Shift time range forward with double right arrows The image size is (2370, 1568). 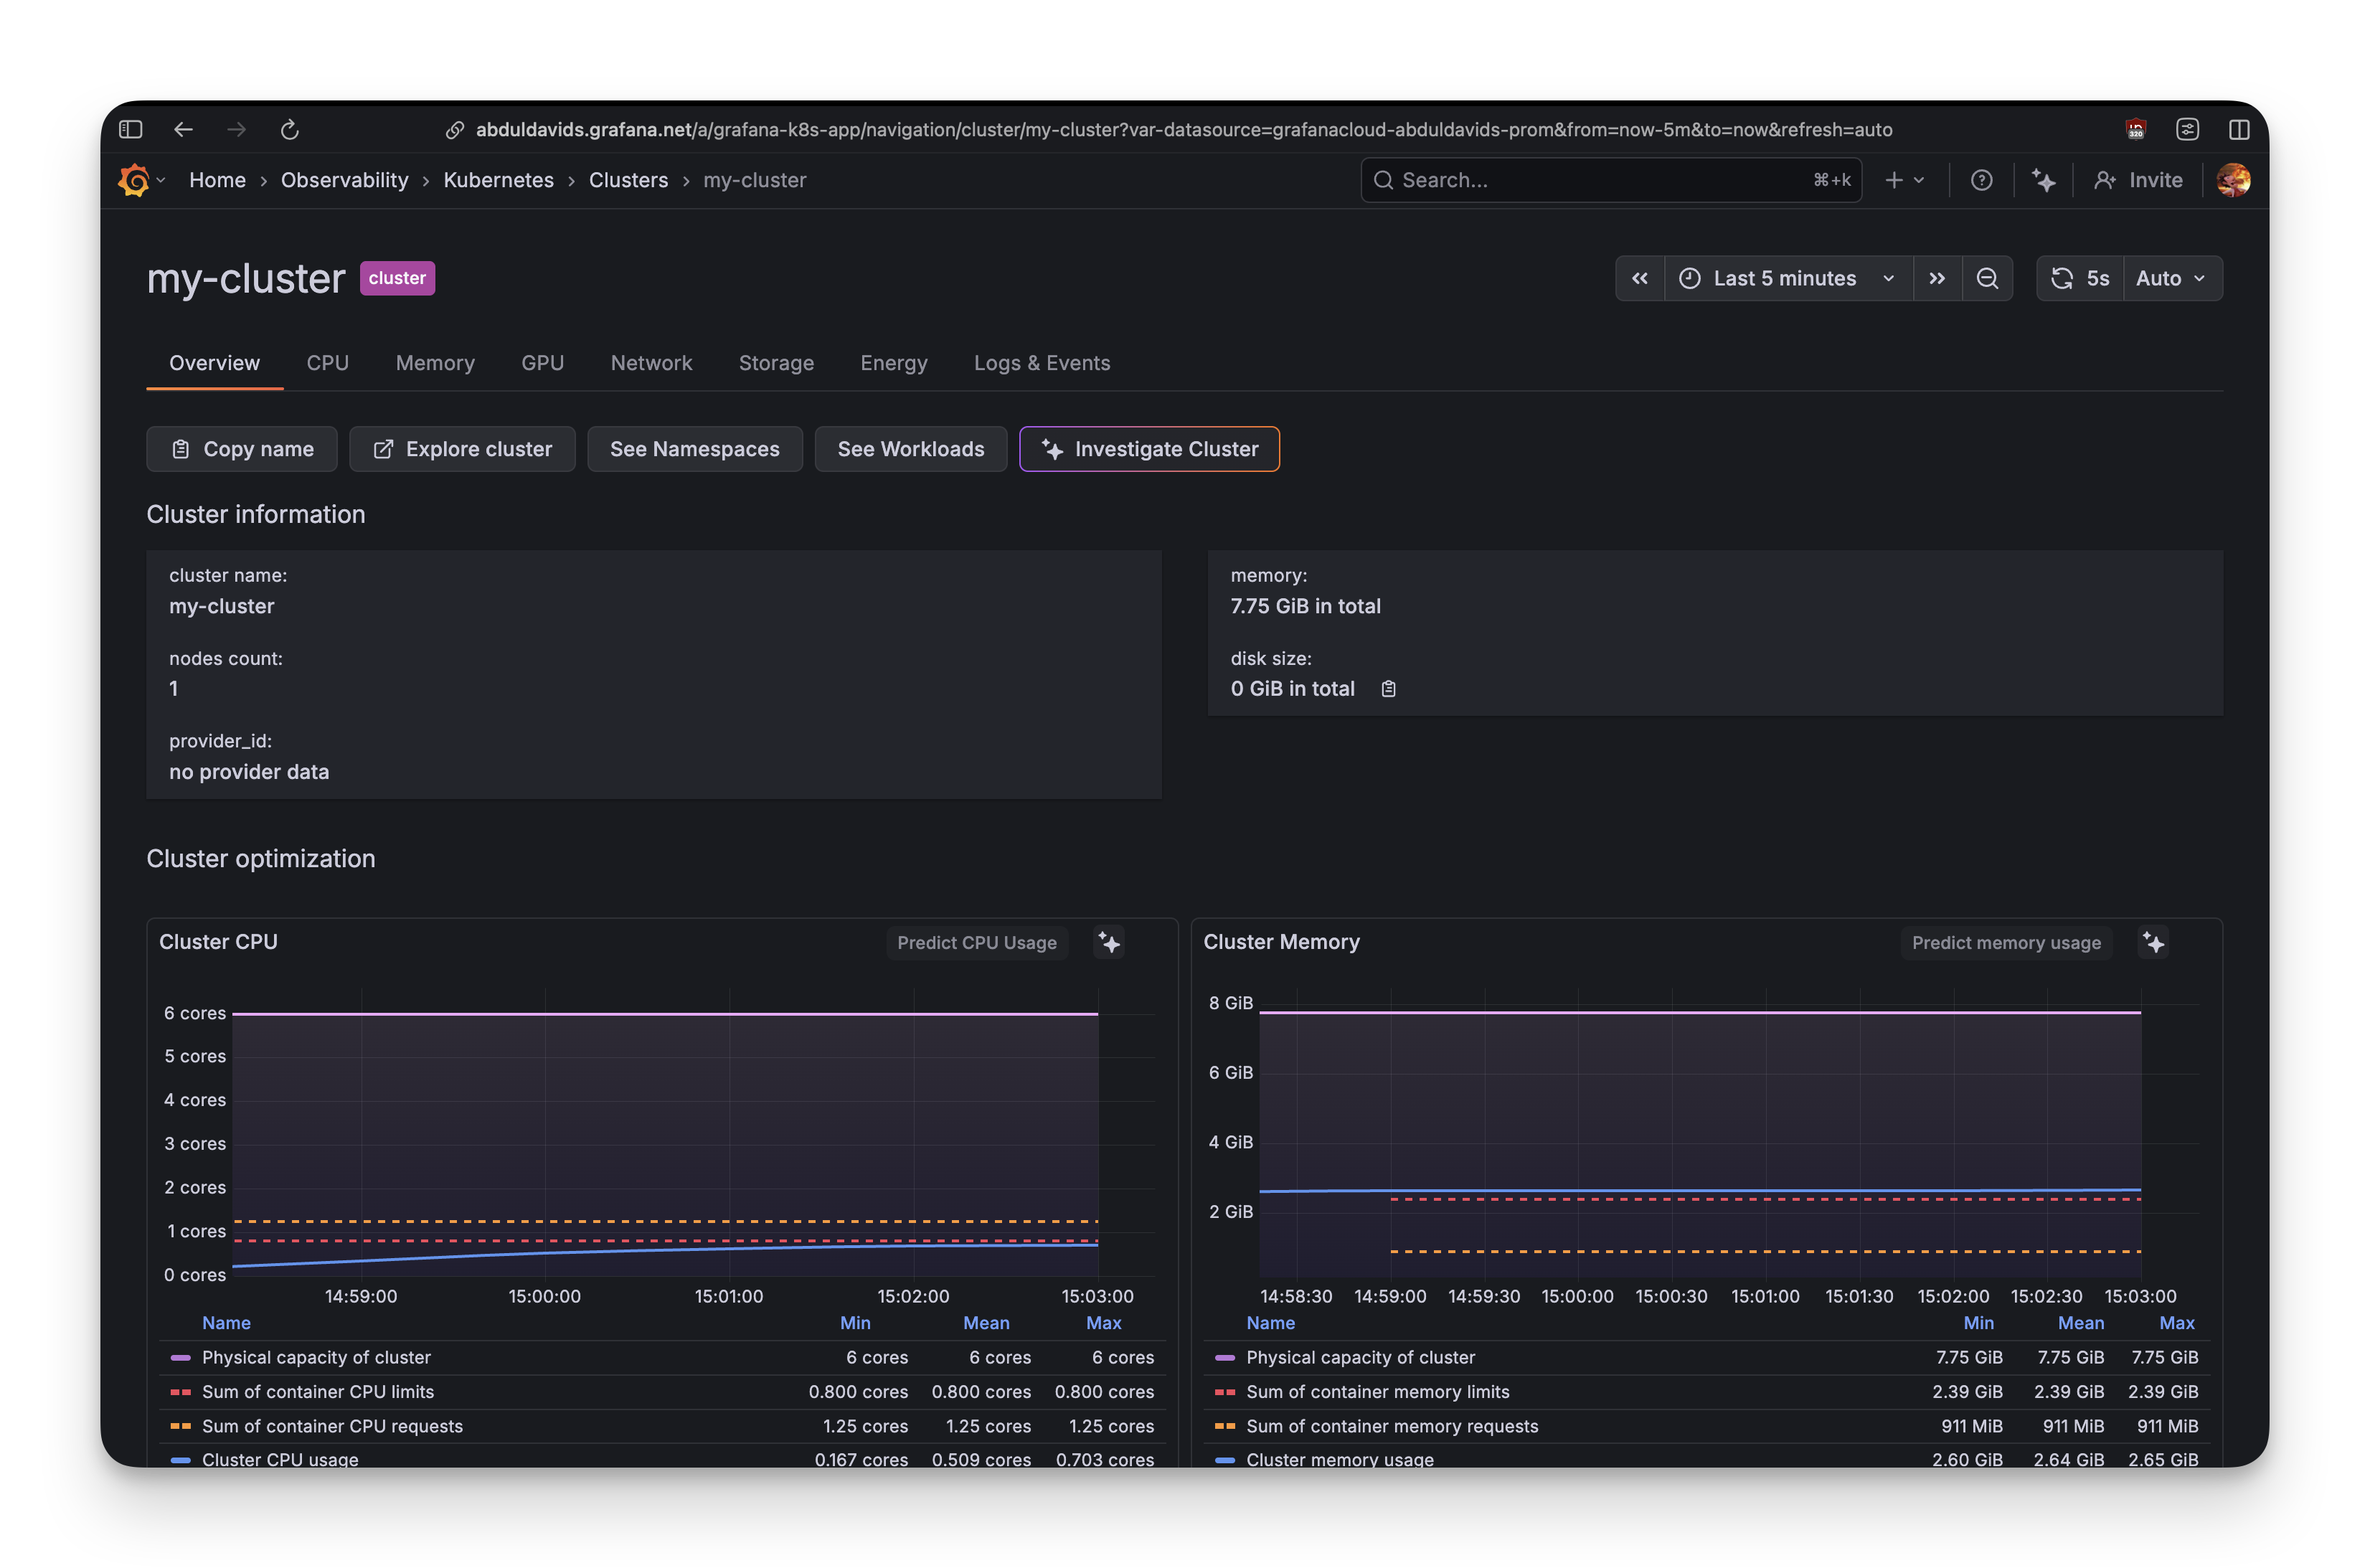pos(1937,278)
